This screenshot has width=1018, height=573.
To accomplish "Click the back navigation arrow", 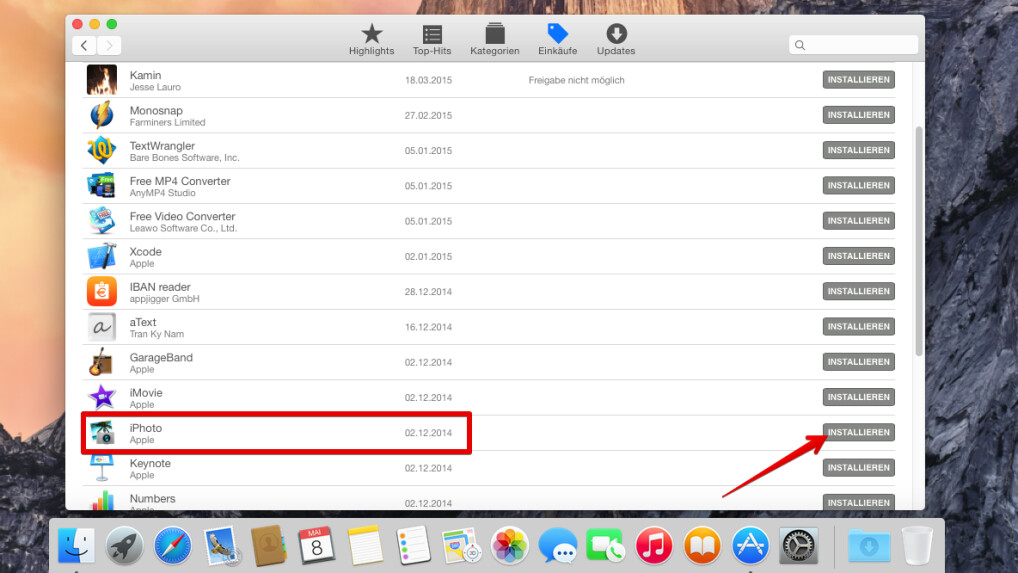I will [84, 45].
